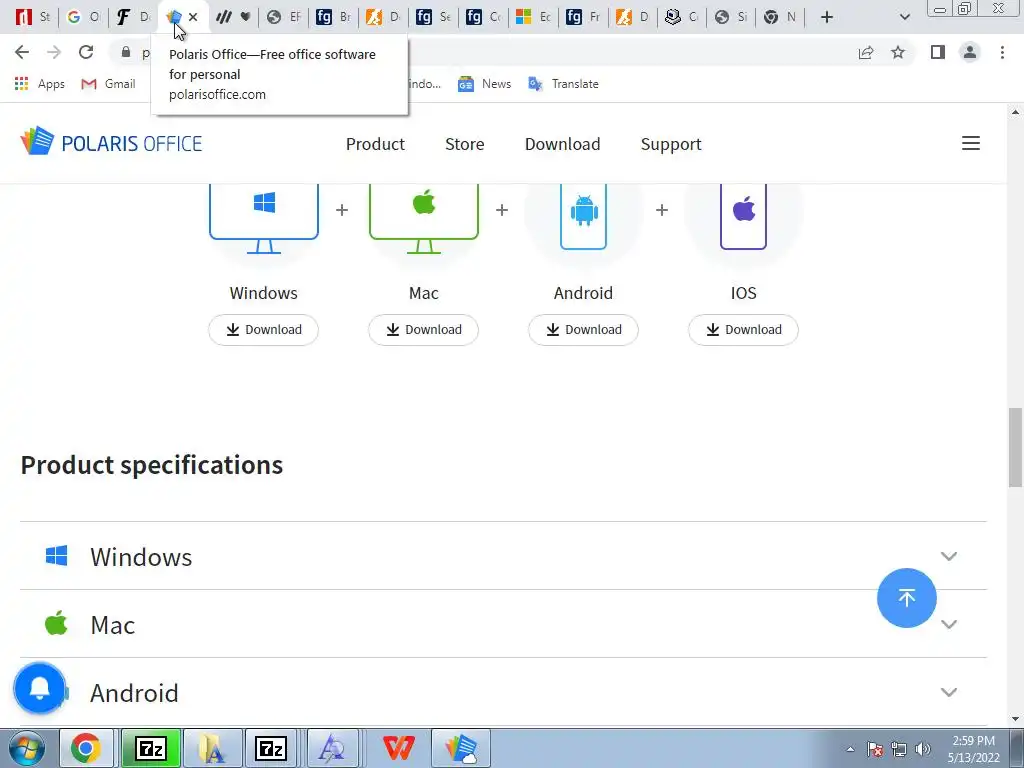Image resolution: width=1024 pixels, height=768 pixels.
Task: Open Chrome's three-dot menu
Action: [x=1002, y=52]
